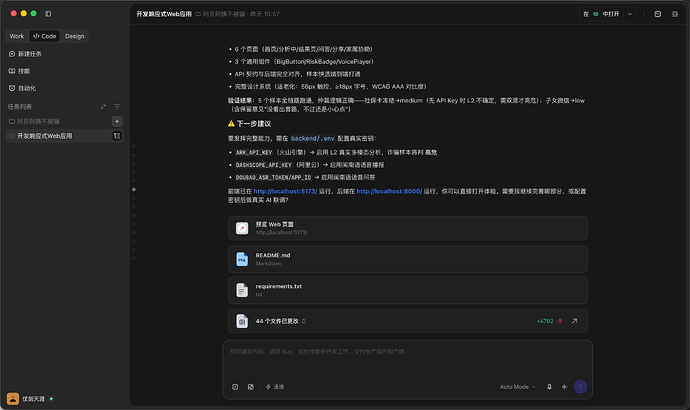
Task: Click the +4702 added lines count
Action: click(x=545, y=321)
